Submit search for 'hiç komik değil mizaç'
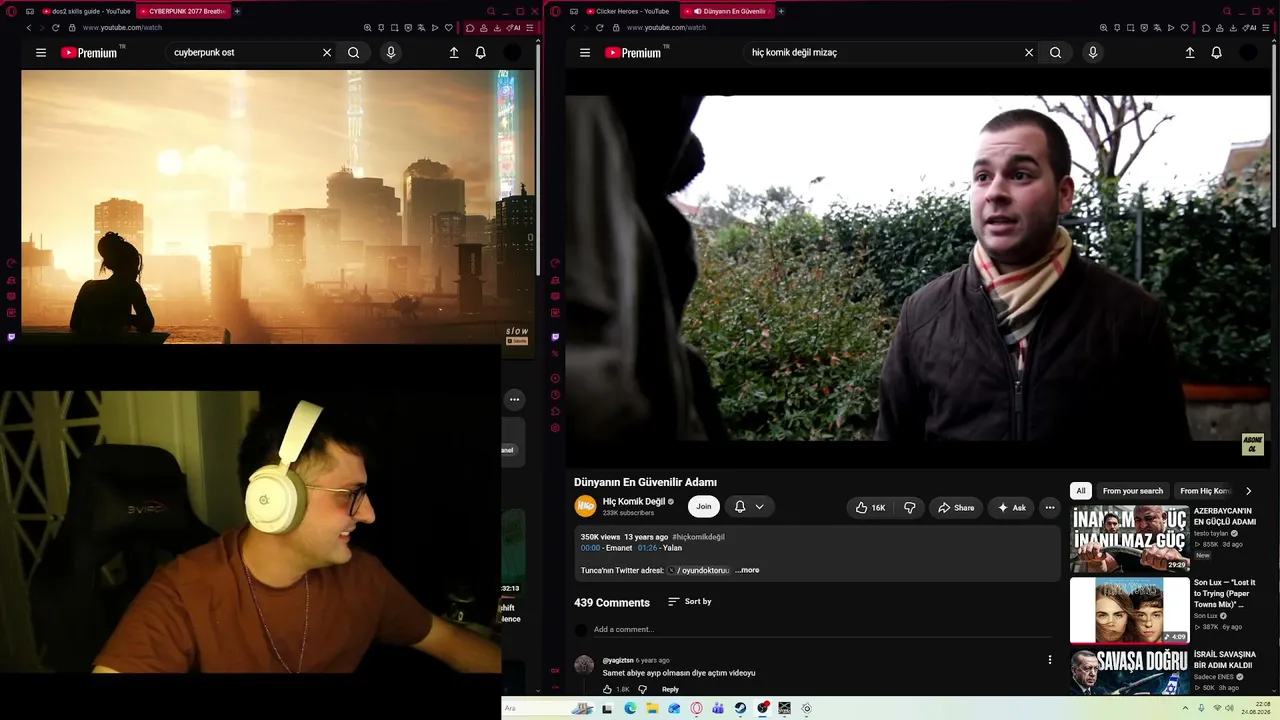 1056,53
